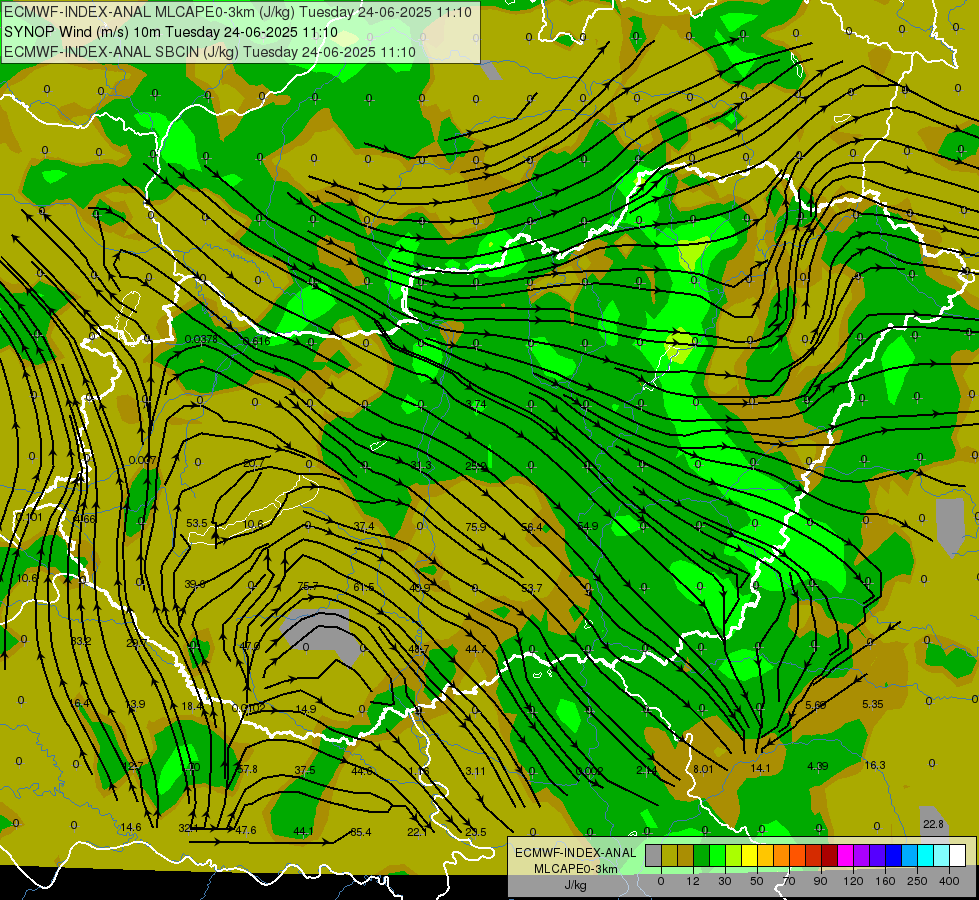Click the 5.69 station value
This screenshot has width=979, height=900.
pos(816,705)
